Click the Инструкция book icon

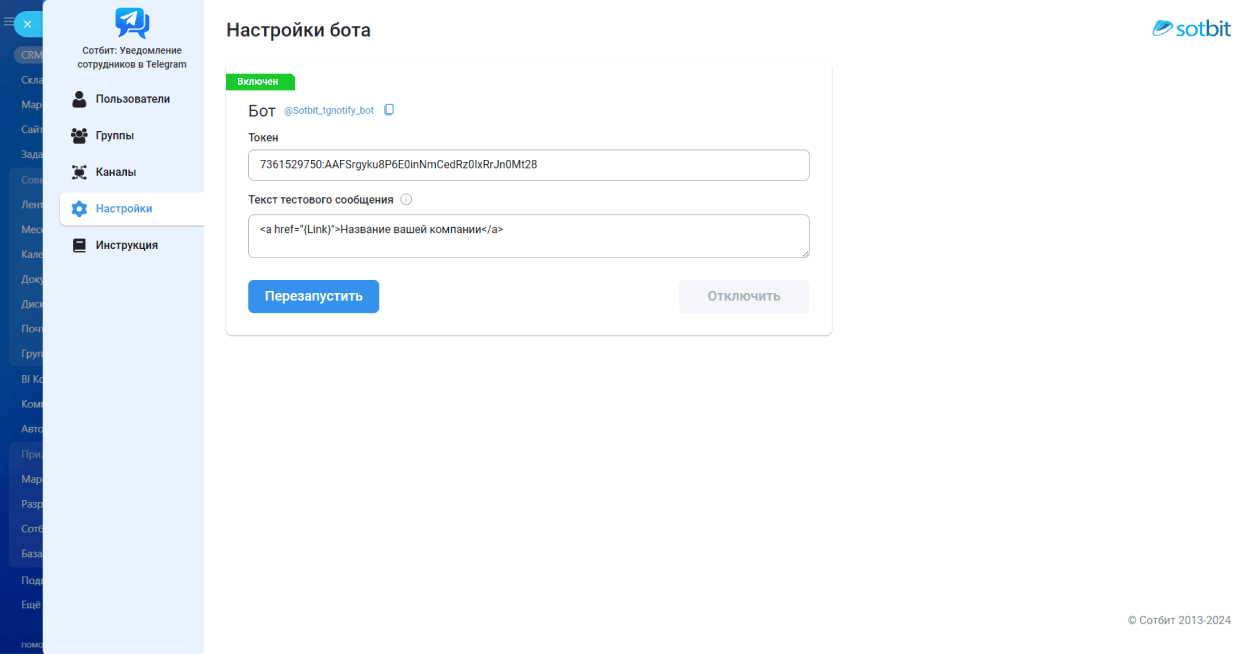click(x=80, y=245)
